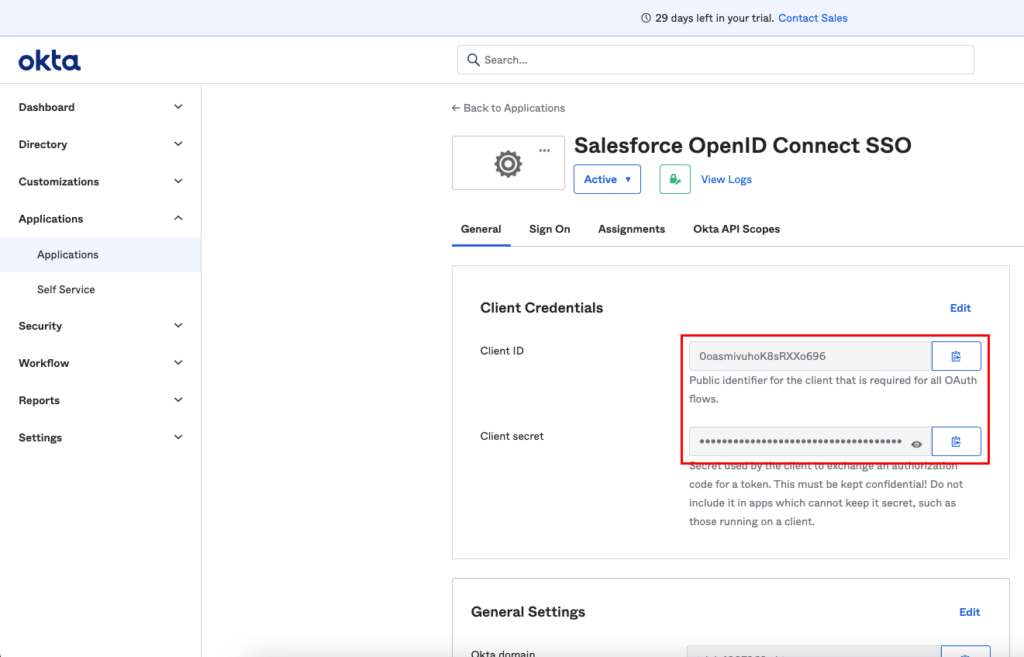Copy the Okta domain value

[965, 652]
